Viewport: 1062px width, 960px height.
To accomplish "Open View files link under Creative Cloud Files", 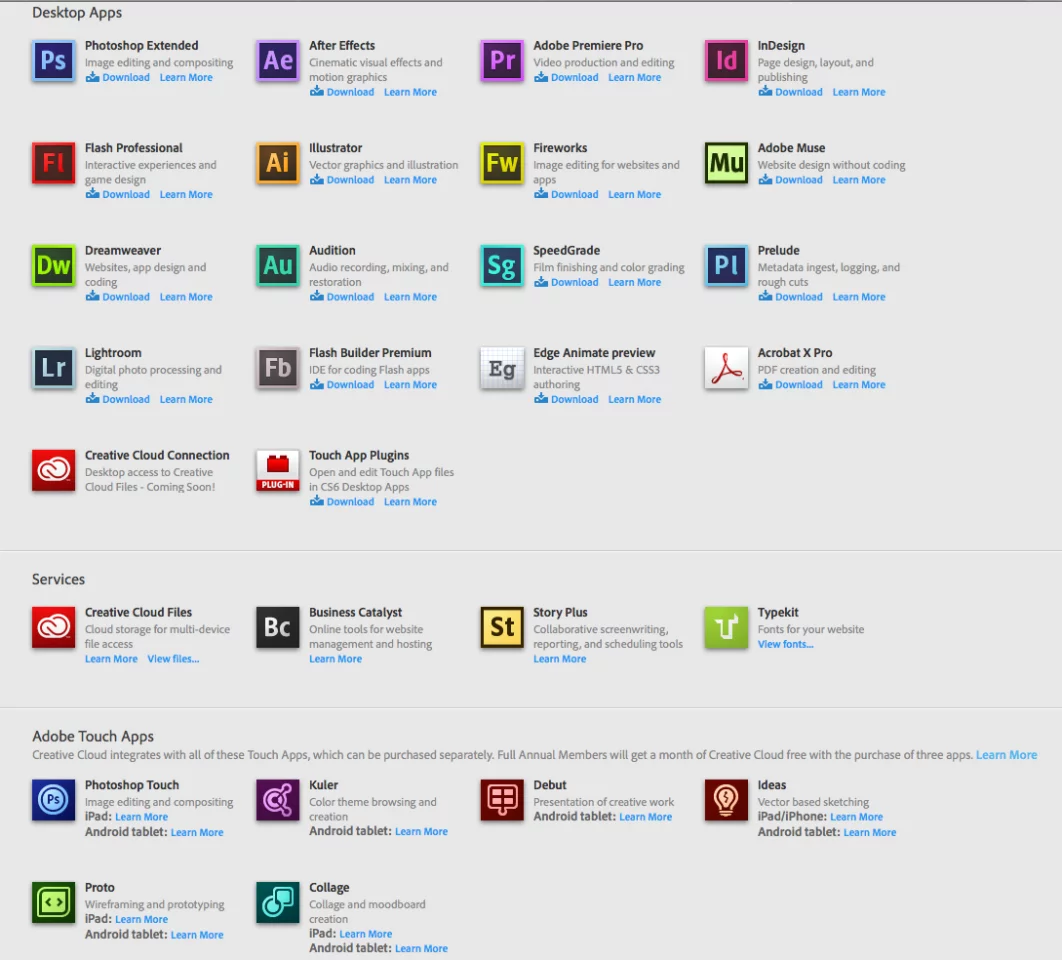I will [173, 658].
